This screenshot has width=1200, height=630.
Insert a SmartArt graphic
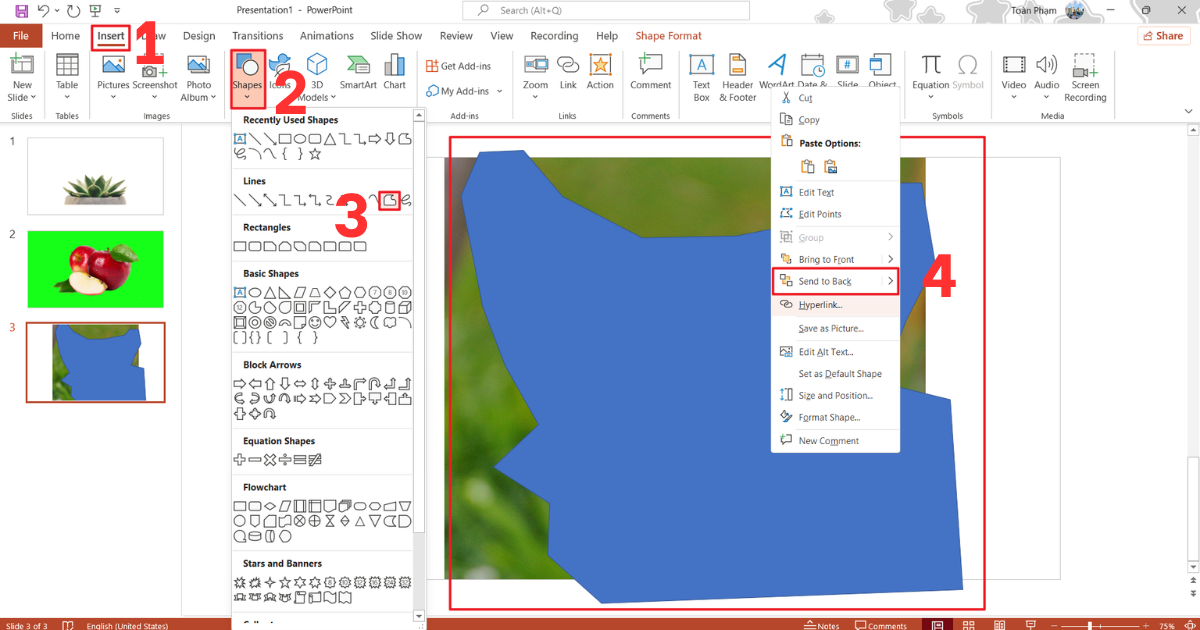[x=358, y=73]
